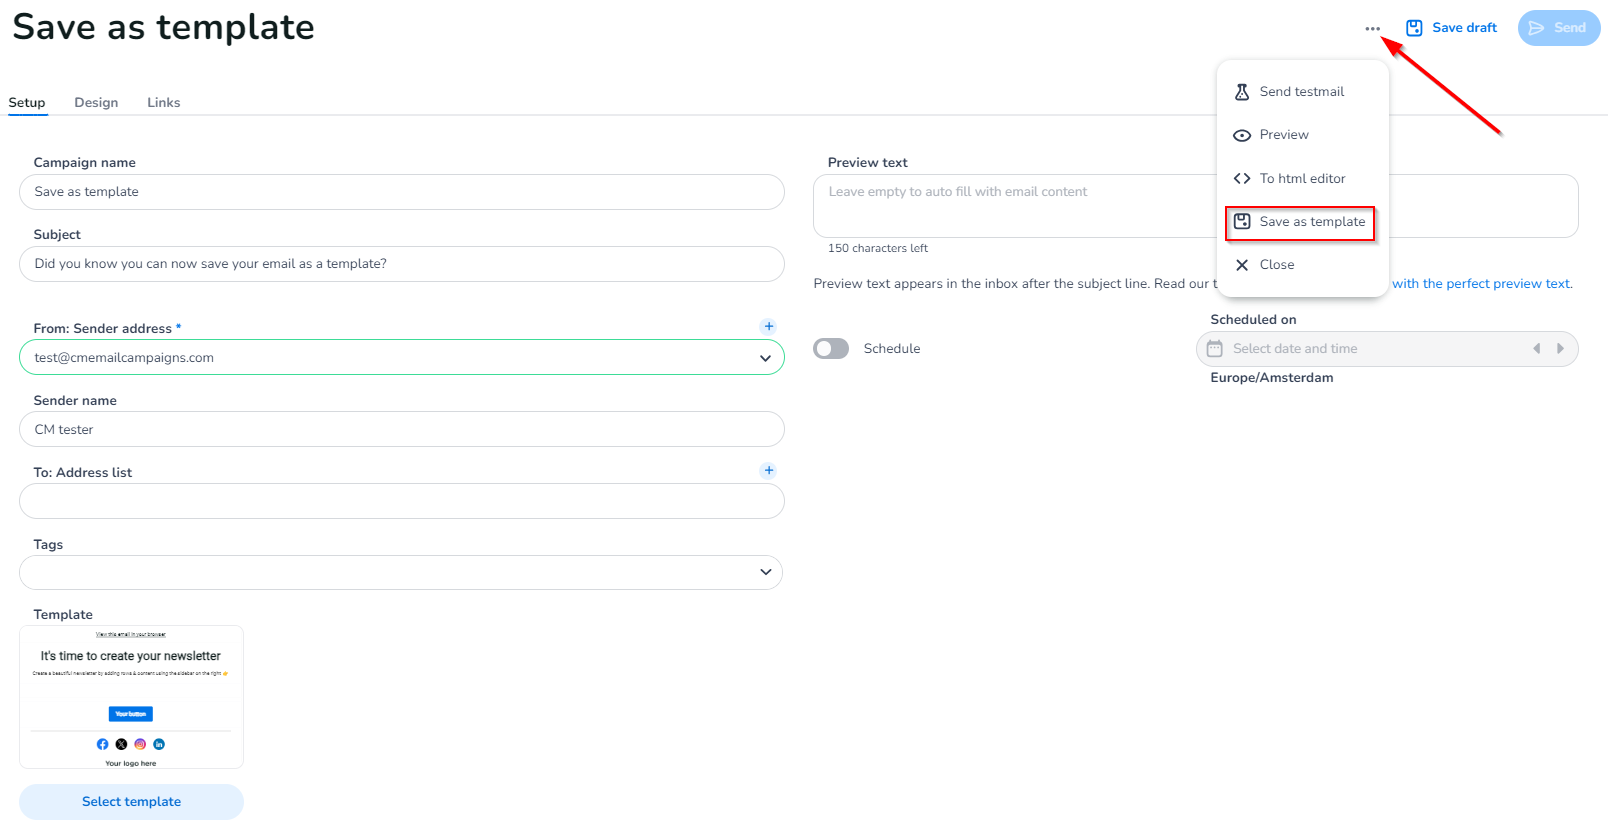
Task: Click the newsletter template thumbnail
Action: (x=131, y=697)
